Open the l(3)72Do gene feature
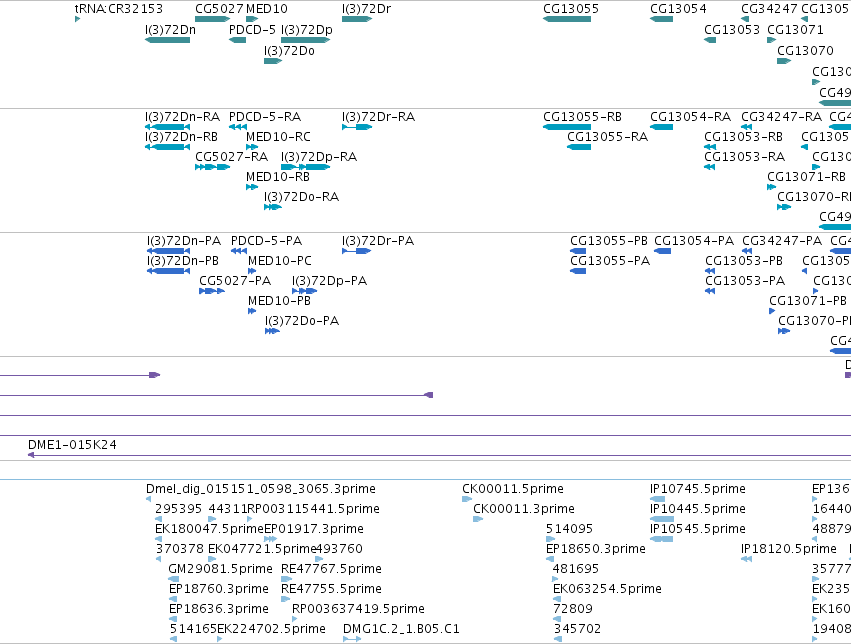Screen dimensions: 851x644 coord(272,61)
